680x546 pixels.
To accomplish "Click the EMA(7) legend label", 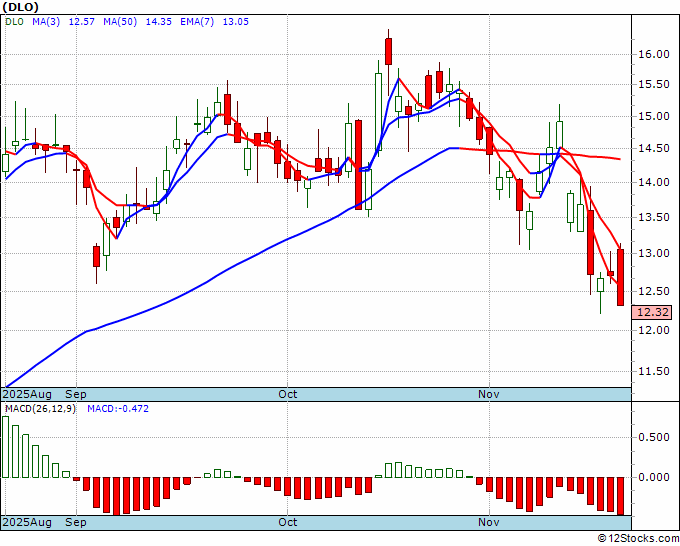I will [197, 22].
